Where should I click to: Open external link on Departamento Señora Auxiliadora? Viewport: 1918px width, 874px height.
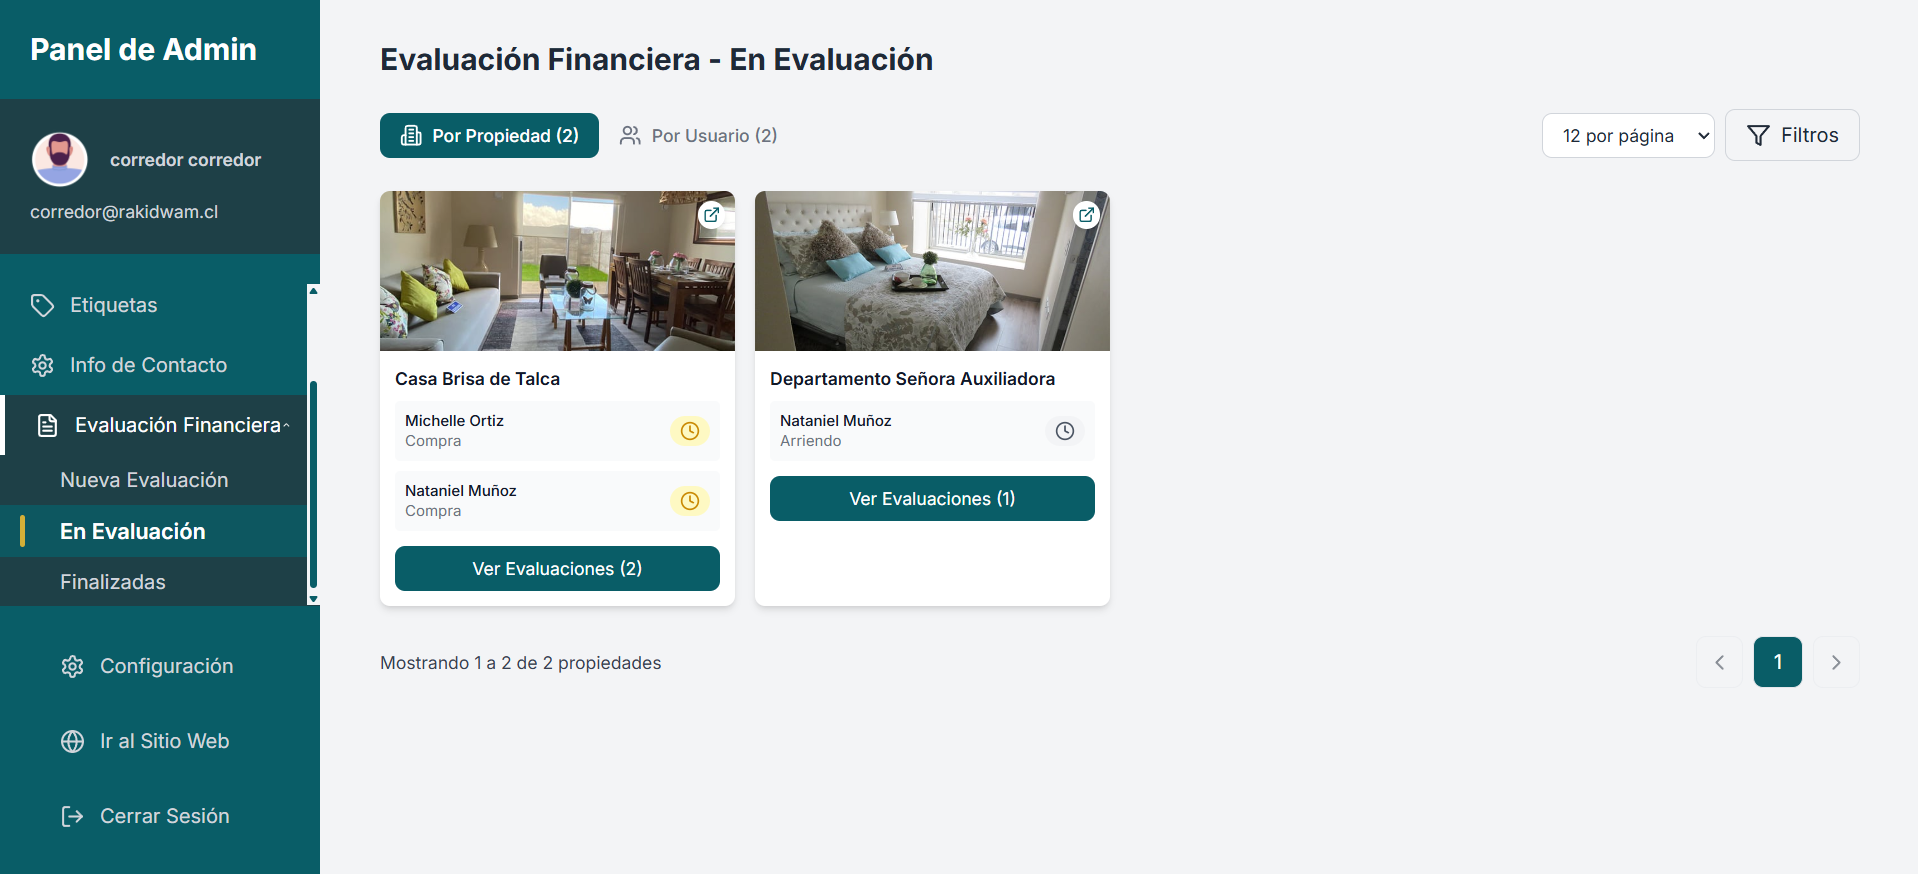tap(1086, 214)
